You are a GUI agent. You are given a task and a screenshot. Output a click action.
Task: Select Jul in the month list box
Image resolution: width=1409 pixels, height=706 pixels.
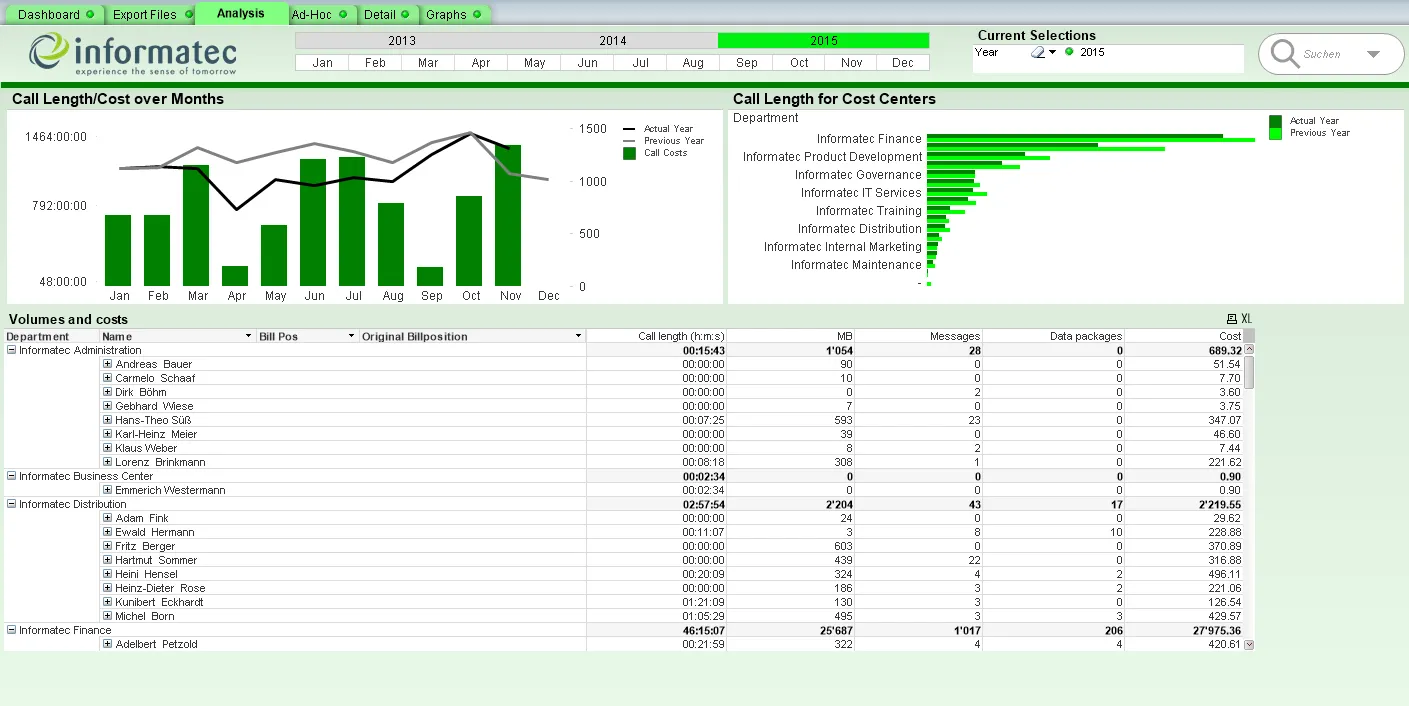click(x=640, y=63)
